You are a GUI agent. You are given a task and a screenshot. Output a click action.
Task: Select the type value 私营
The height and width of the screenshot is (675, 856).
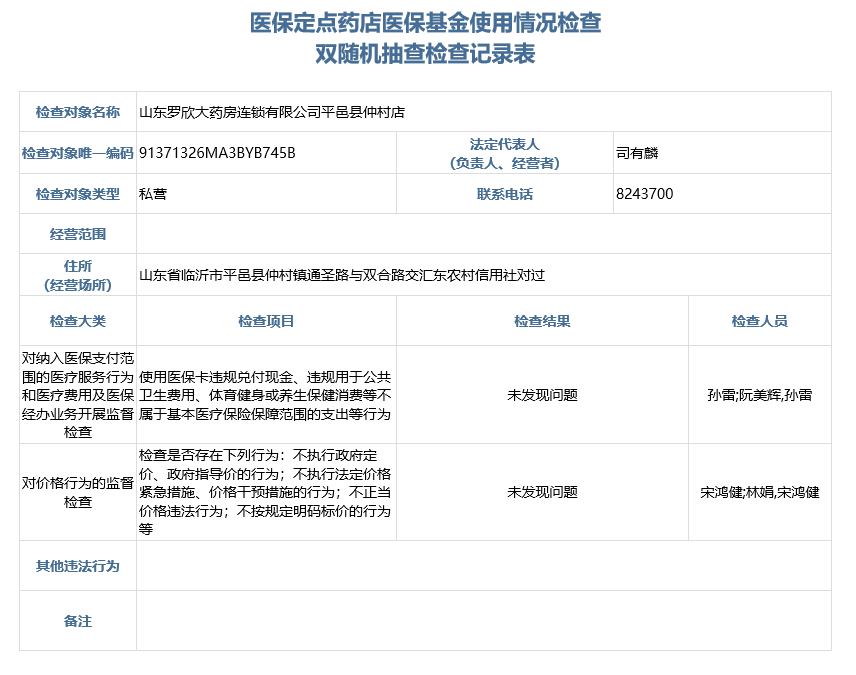[153, 194]
